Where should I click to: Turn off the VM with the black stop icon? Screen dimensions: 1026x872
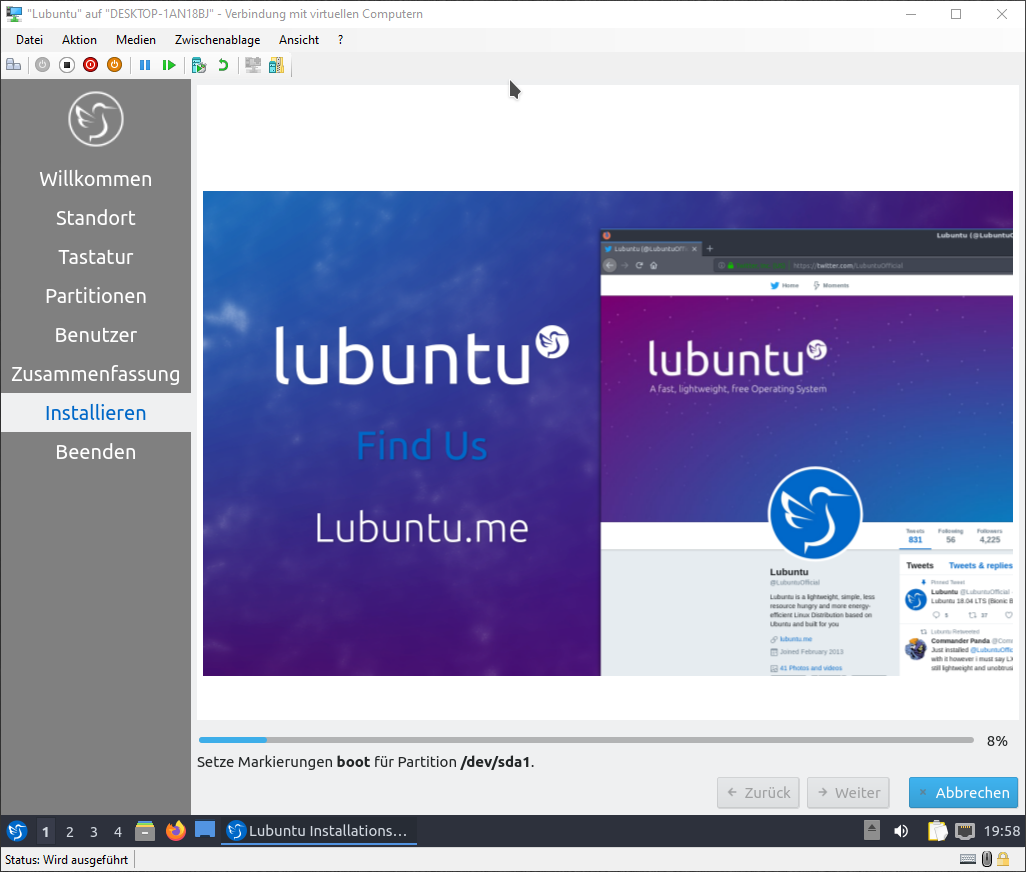coord(66,65)
